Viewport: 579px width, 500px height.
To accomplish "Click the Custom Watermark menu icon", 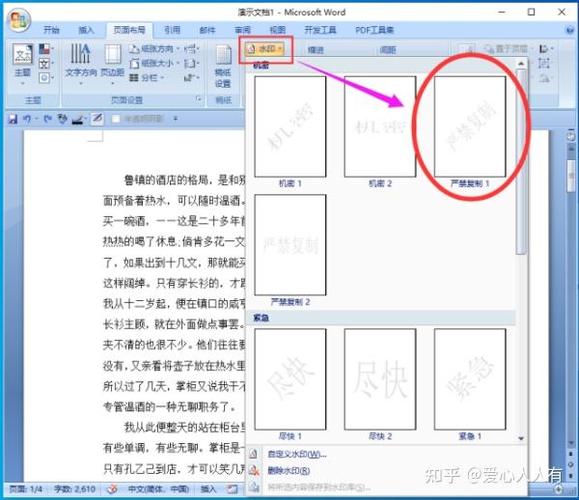I will pos(254,454).
